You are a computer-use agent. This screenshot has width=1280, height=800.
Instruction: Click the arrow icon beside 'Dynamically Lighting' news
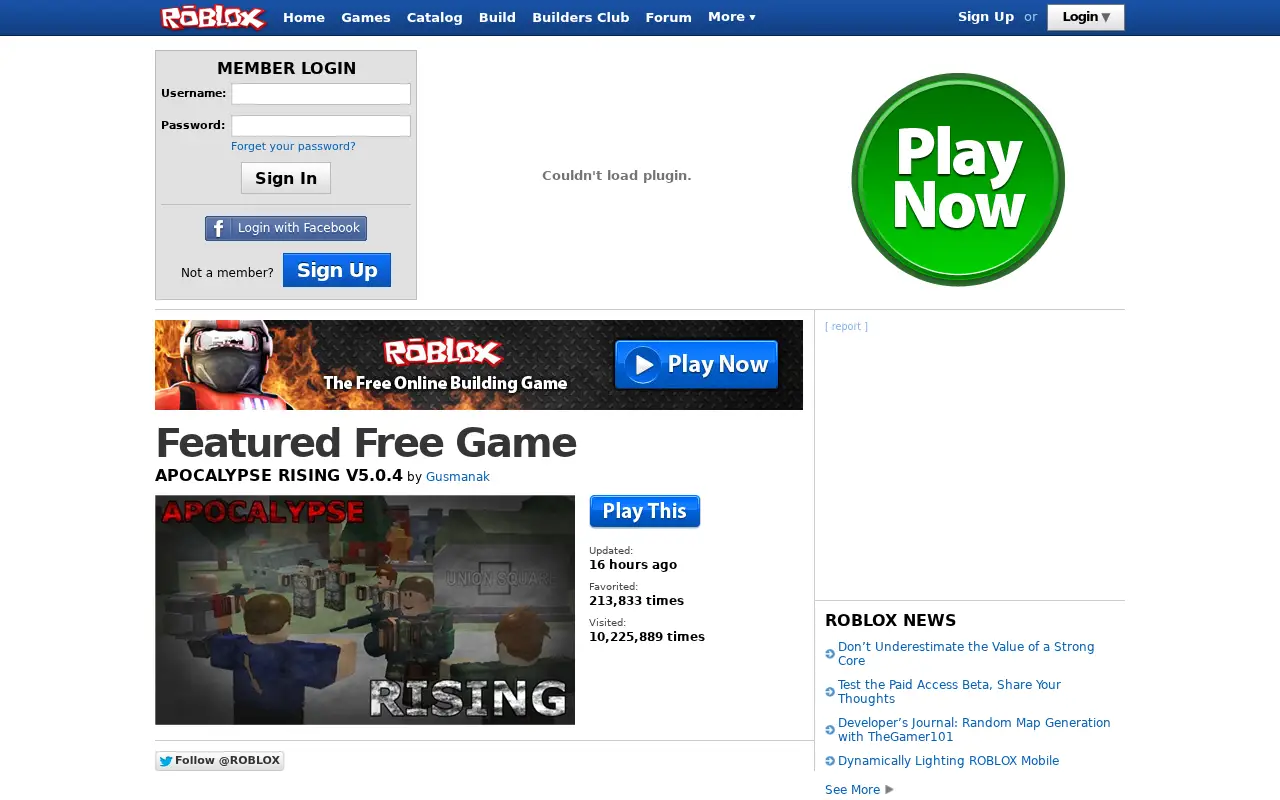coord(830,761)
